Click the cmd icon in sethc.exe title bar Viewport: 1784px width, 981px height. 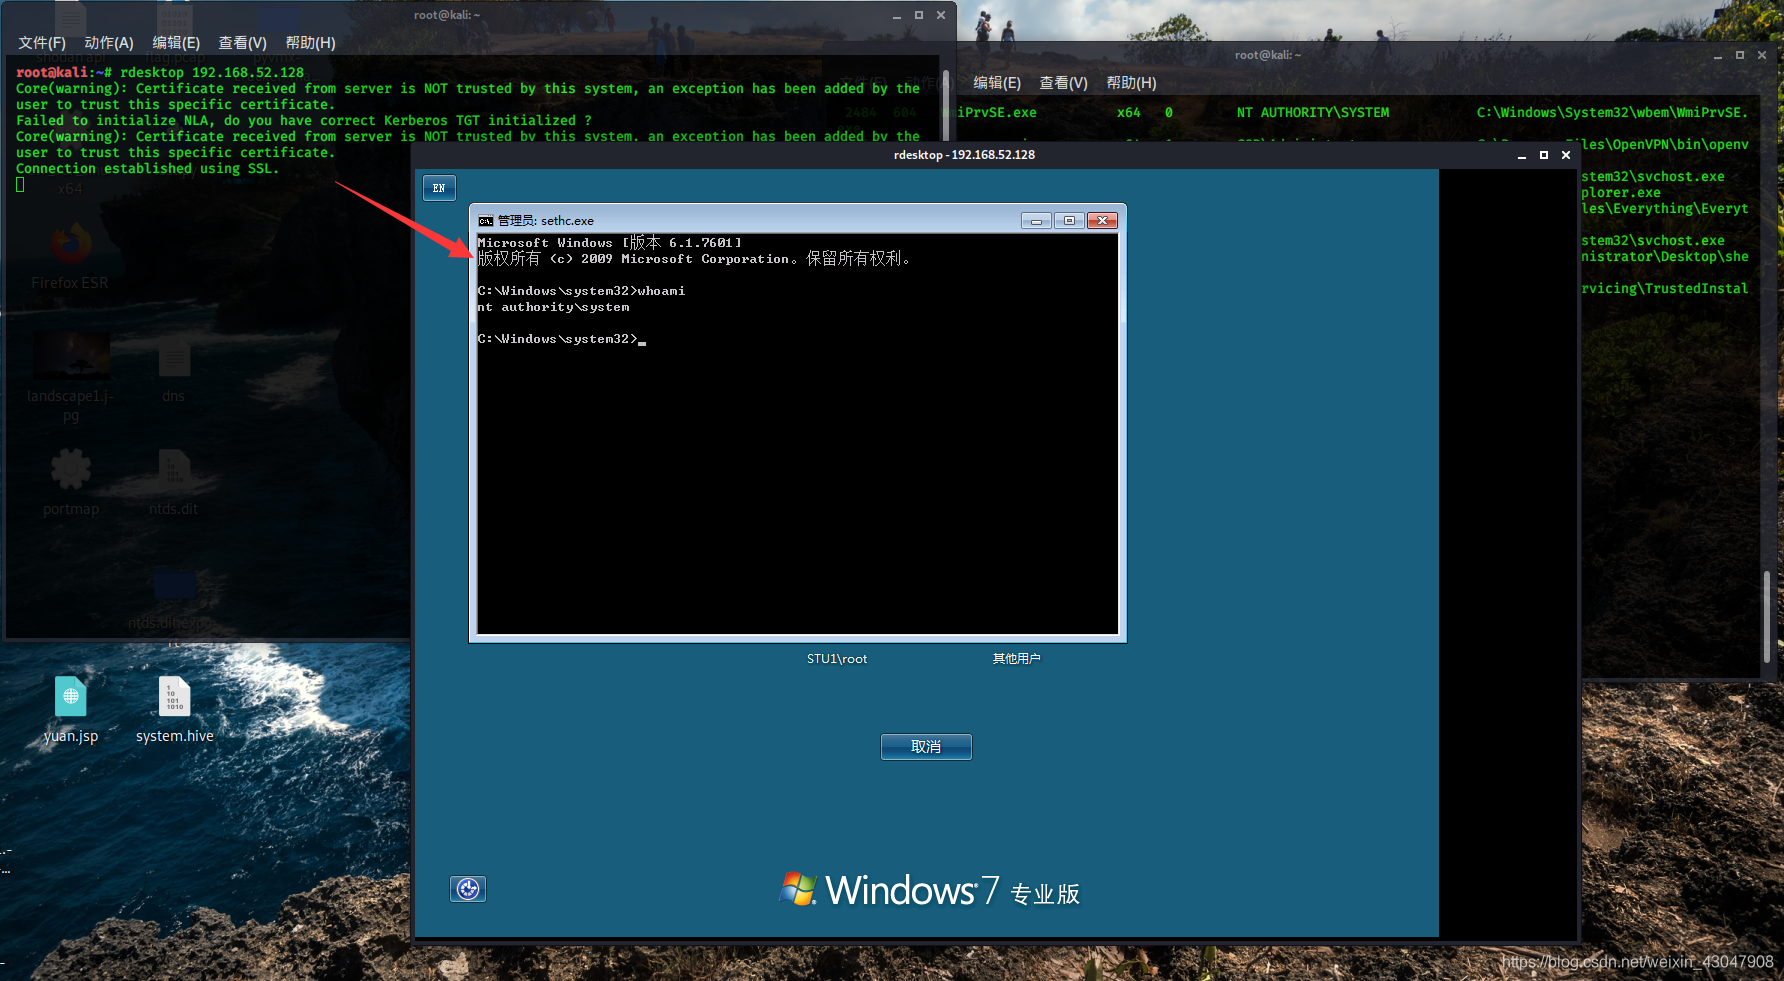tap(486, 221)
